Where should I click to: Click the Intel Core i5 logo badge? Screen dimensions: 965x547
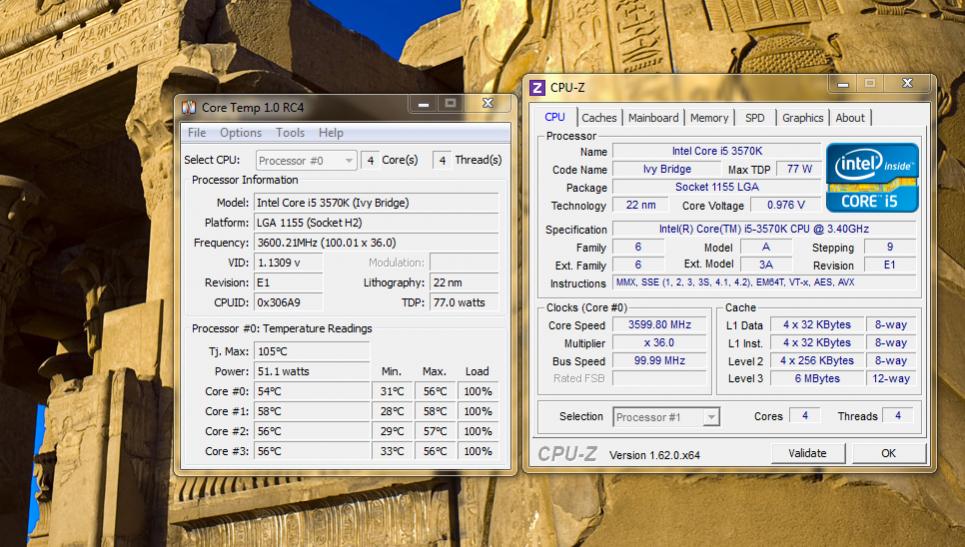871,178
